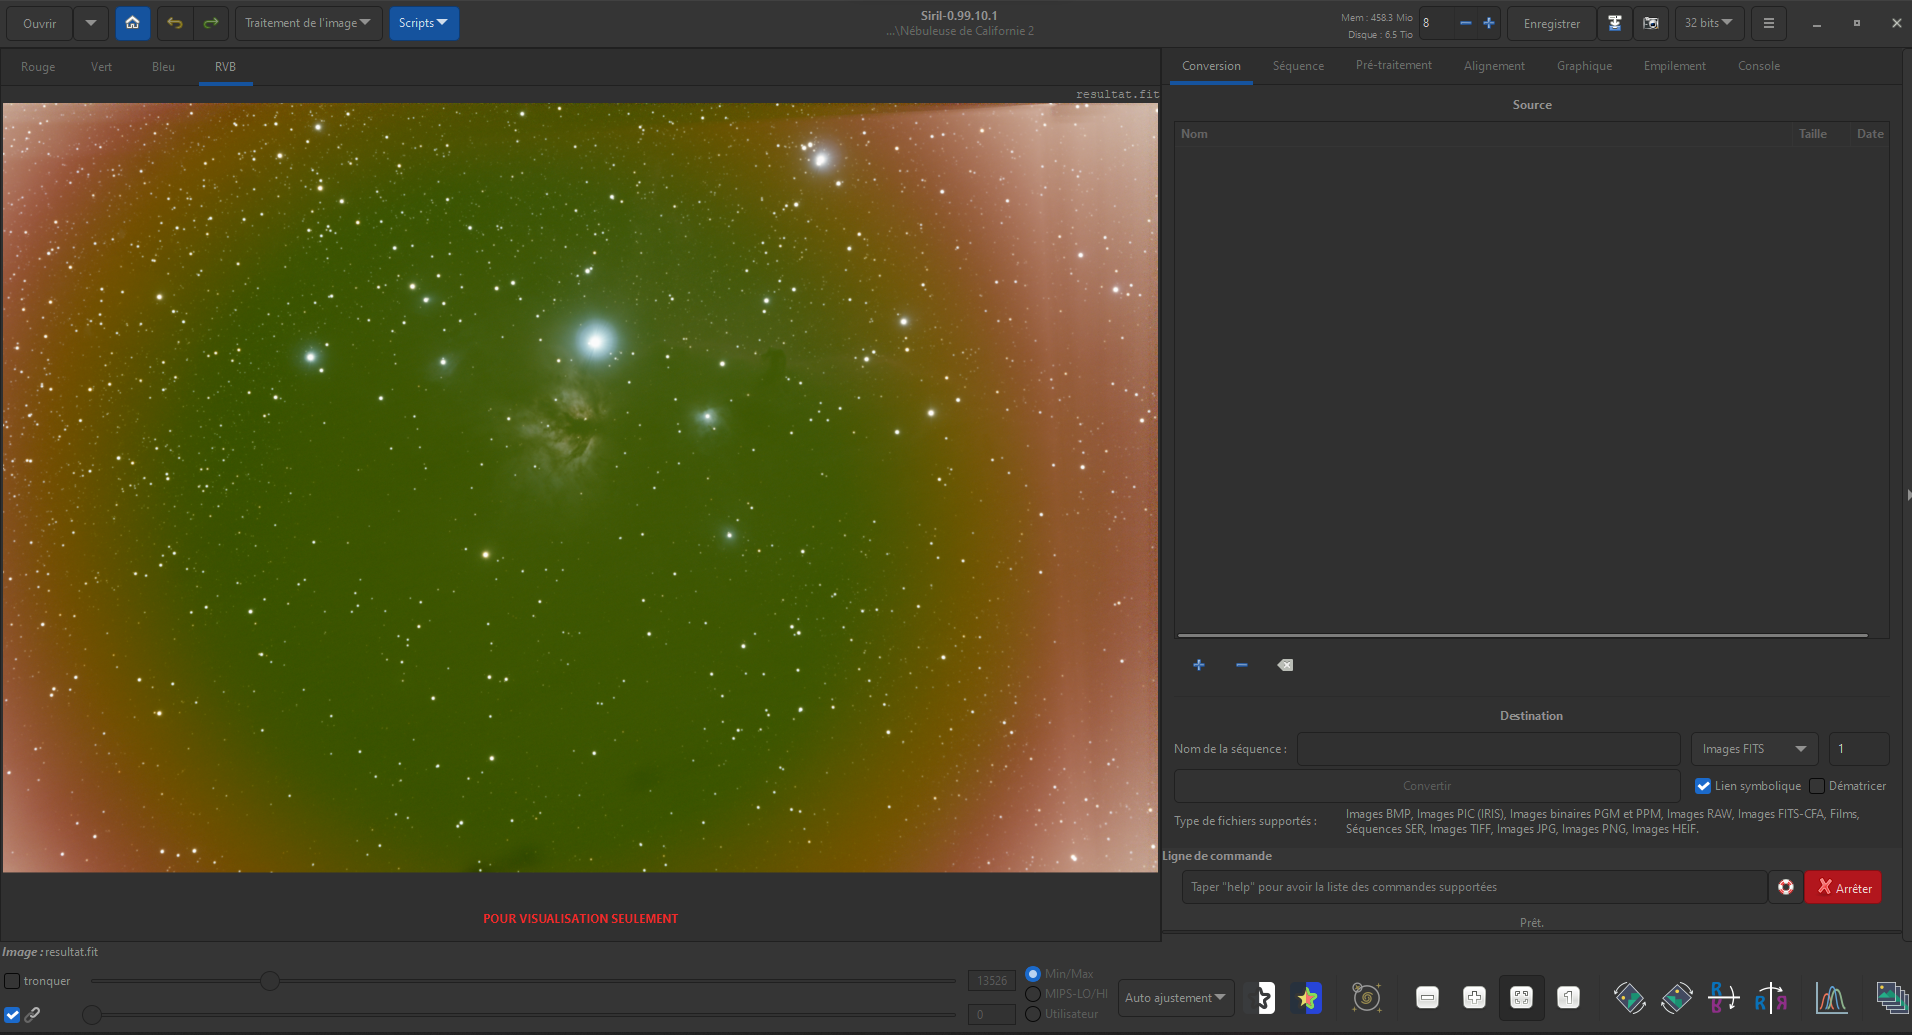This screenshot has width=1912, height=1035.
Task: Open the Traitement de l'image dropdown
Action: point(308,23)
